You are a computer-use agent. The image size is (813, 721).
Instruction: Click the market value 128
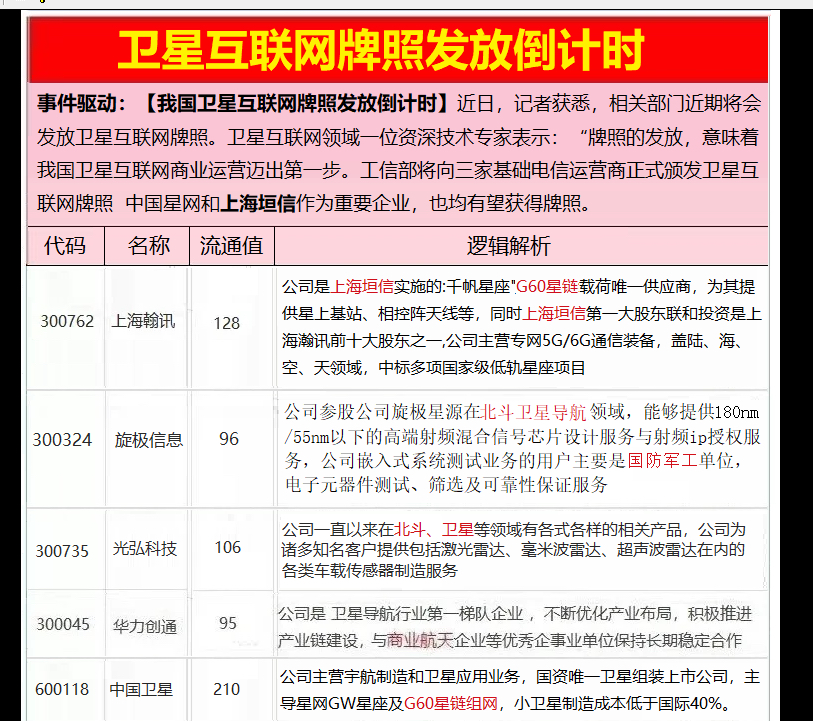coord(227,323)
